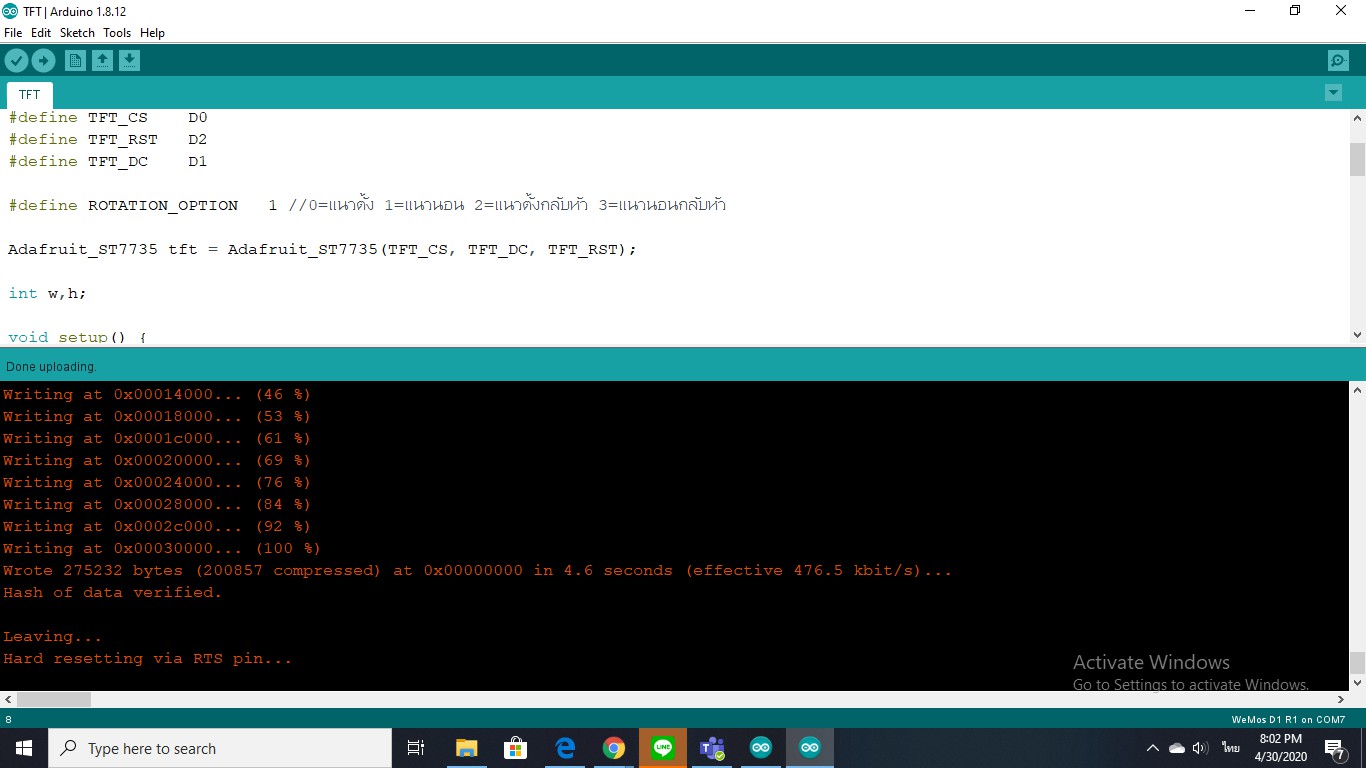Screen dimensions: 1366x768
Task: Open the Sketch menu
Action: click(x=77, y=33)
